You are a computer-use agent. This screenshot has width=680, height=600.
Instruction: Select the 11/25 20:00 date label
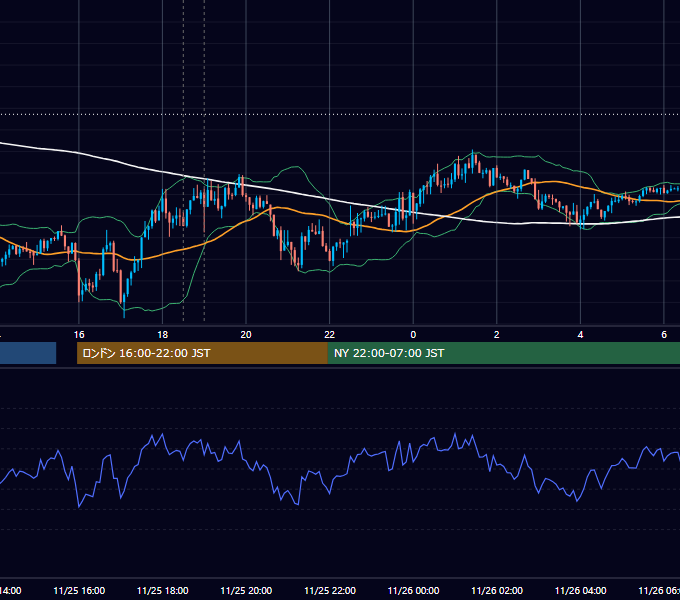[x=246, y=590]
